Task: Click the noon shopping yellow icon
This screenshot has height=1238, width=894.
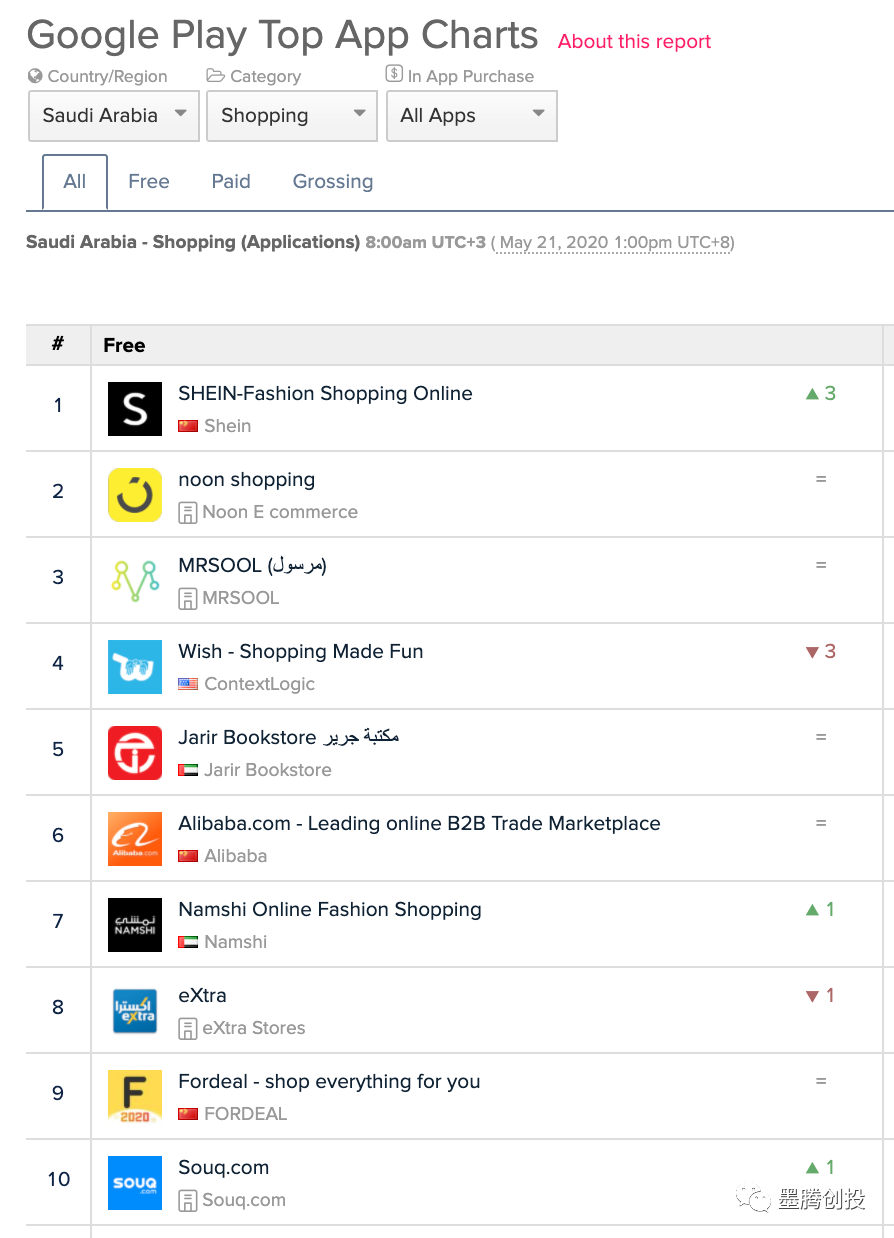Action: click(135, 495)
